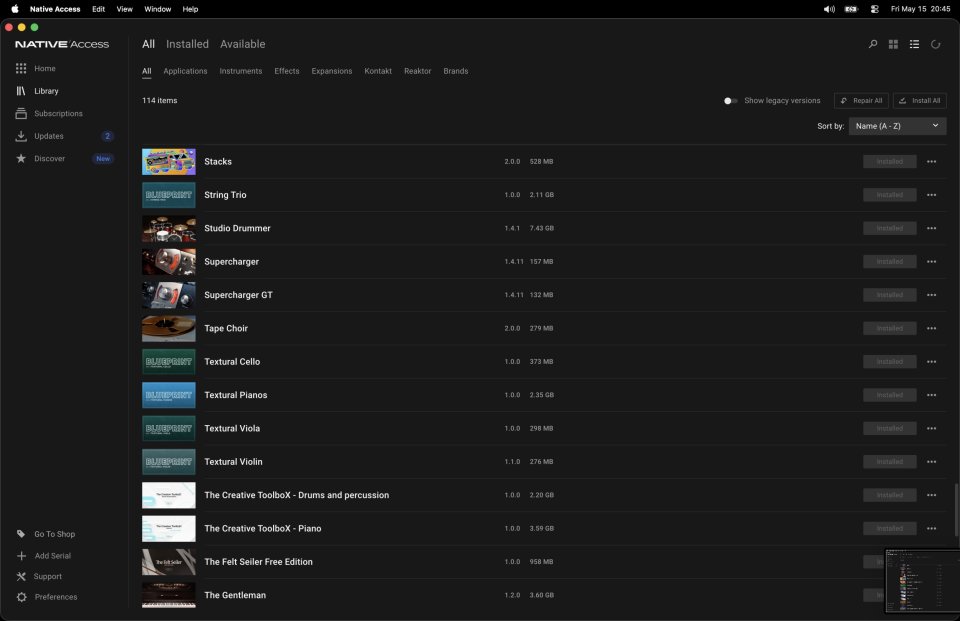Open more options for Supercharger GT

tap(931, 295)
